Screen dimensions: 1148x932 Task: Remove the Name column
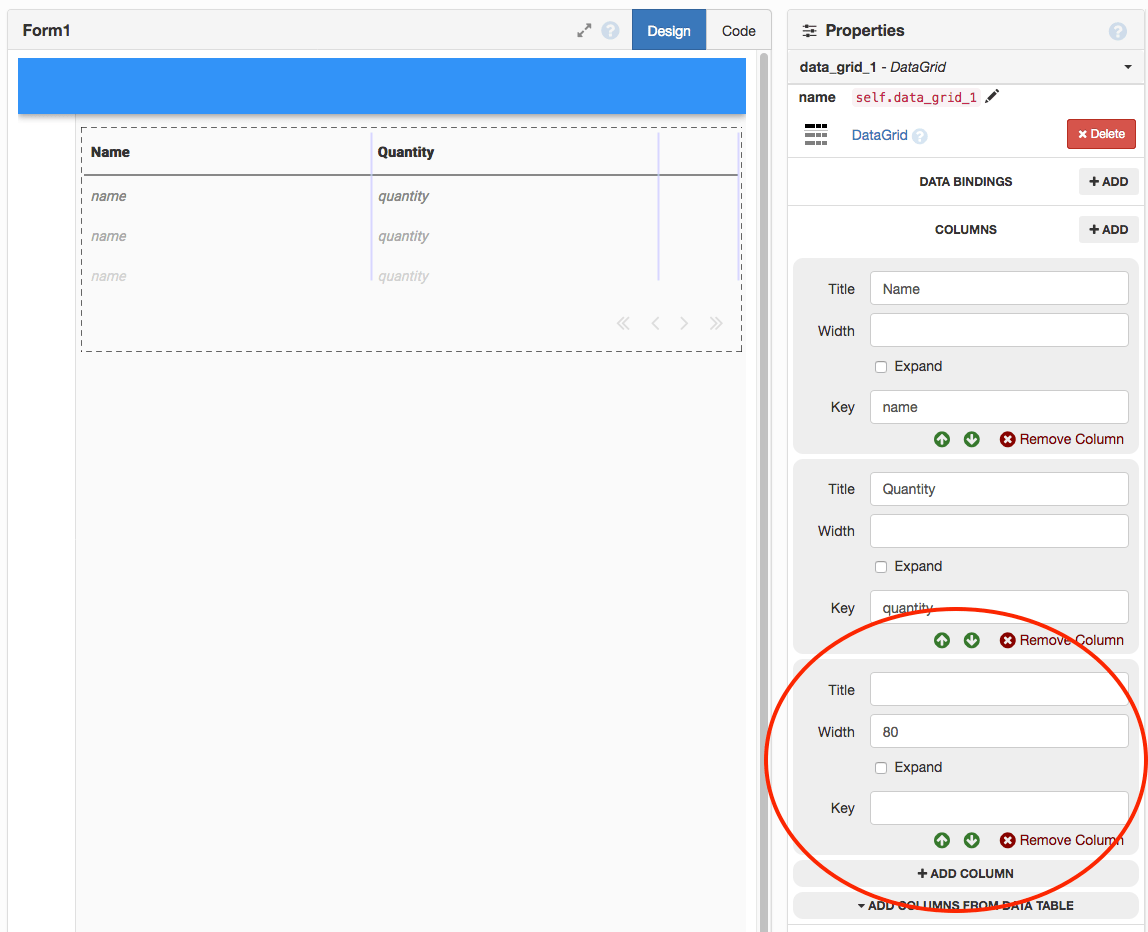[x=1062, y=439]
